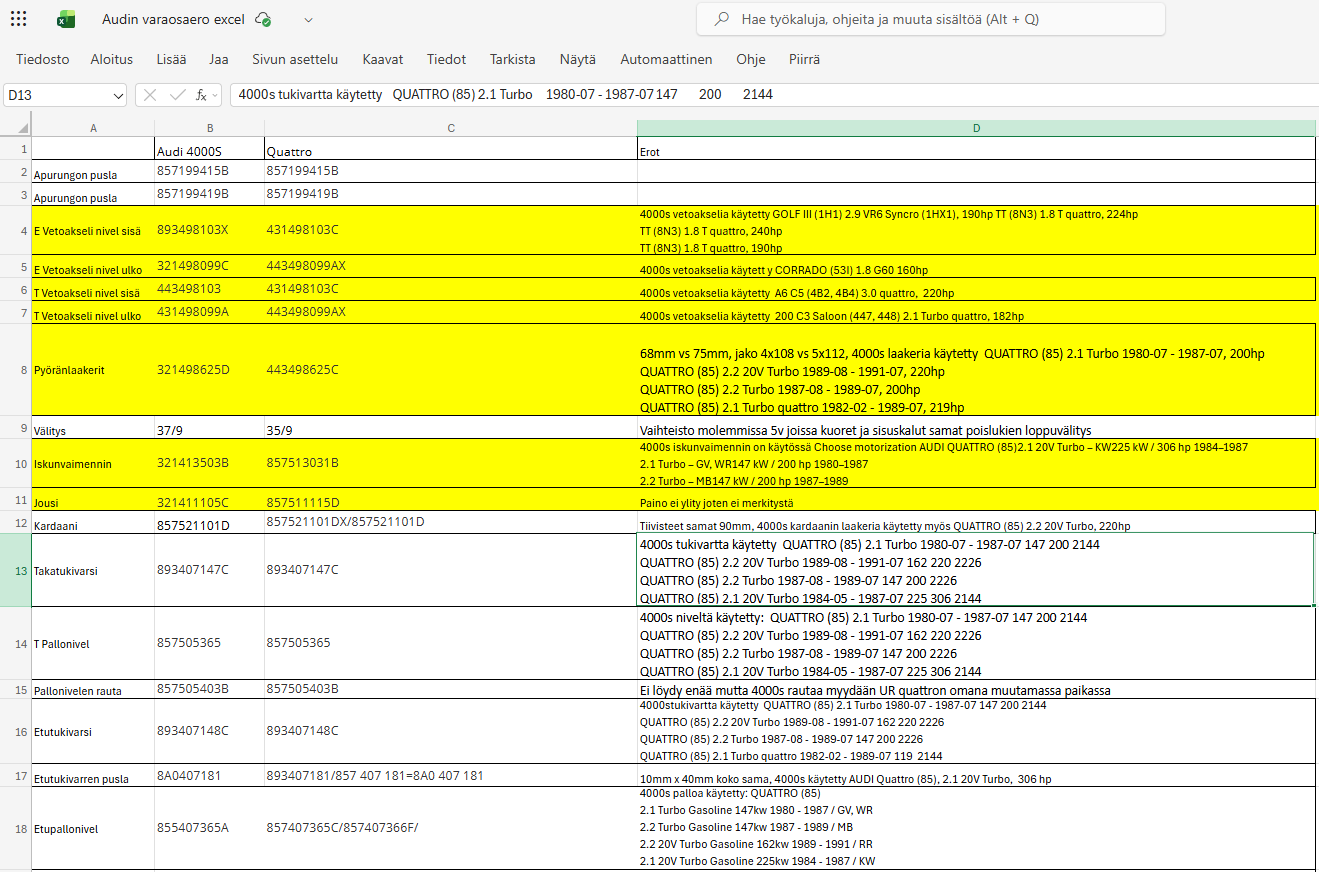Expand the chevron beside the document title
This screenshot has height=872, width=1319.
point(308,19)
